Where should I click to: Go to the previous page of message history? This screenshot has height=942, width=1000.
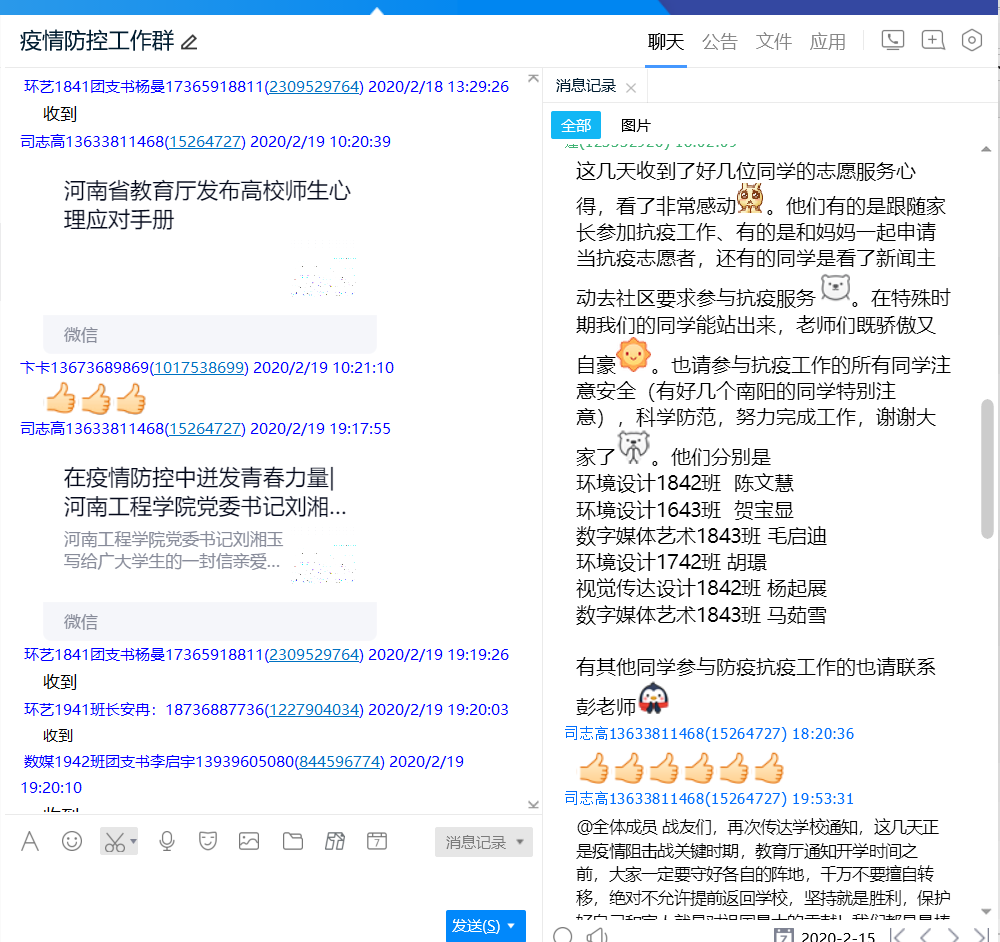925,936
